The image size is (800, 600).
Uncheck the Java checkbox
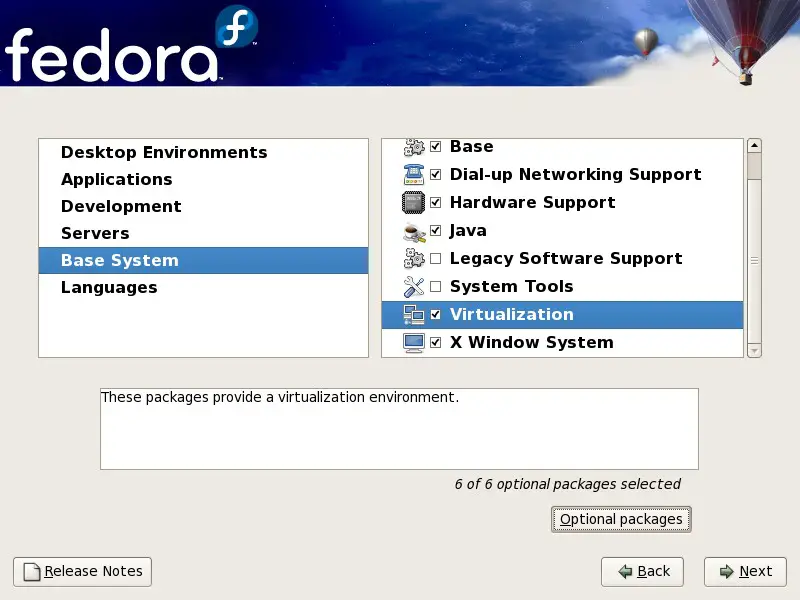click(x=436, y=230)
